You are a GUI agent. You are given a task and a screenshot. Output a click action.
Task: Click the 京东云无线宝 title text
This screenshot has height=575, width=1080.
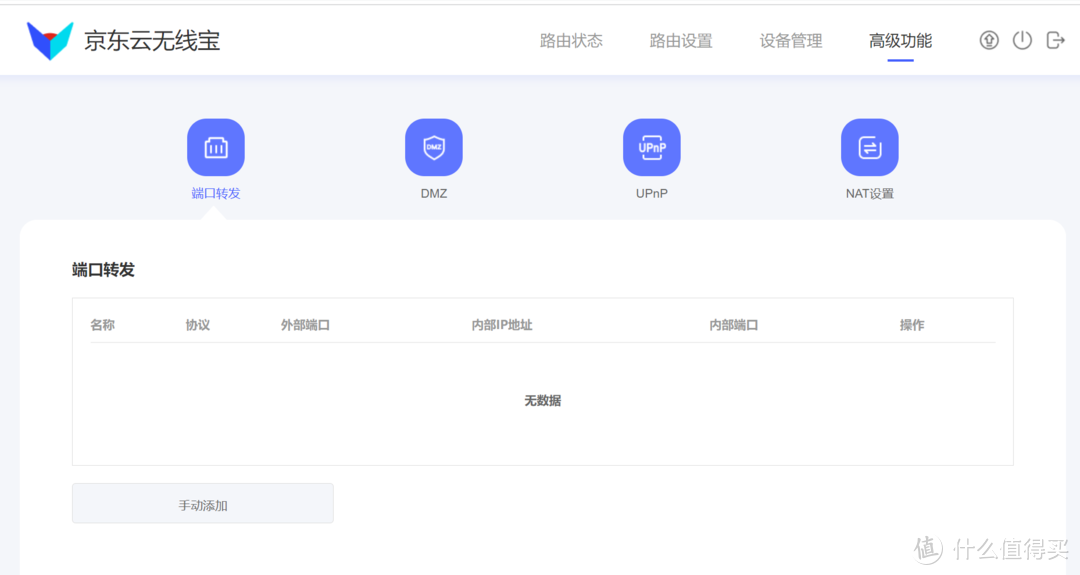[152, 41]
